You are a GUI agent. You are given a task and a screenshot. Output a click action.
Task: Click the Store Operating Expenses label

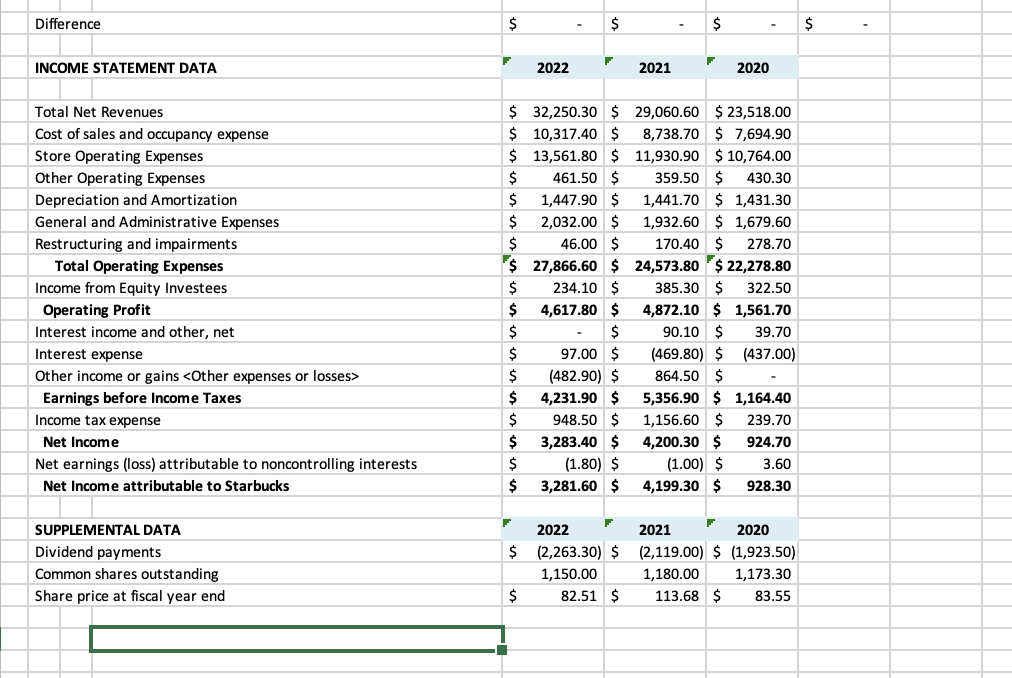point(119,156)
